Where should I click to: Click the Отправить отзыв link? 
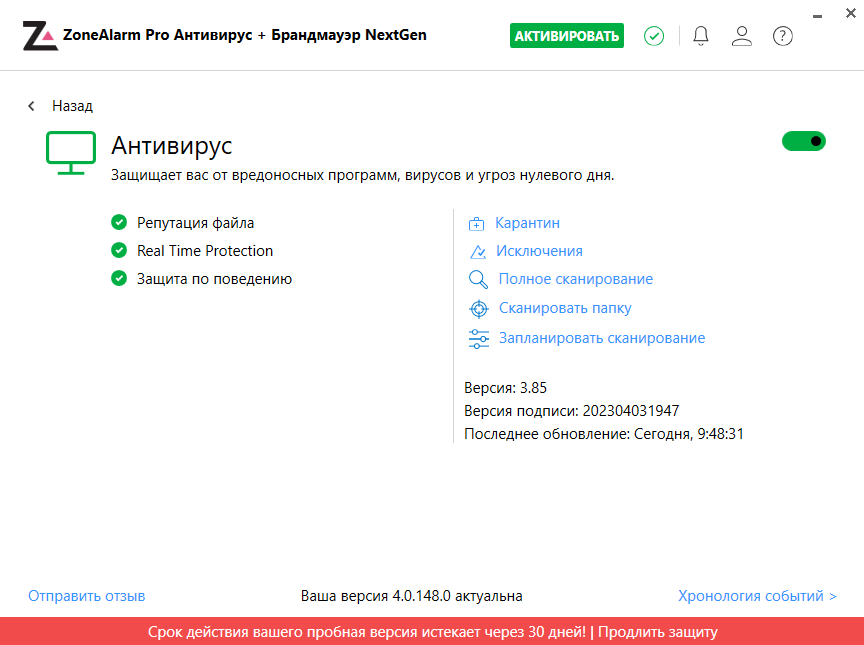87,596
